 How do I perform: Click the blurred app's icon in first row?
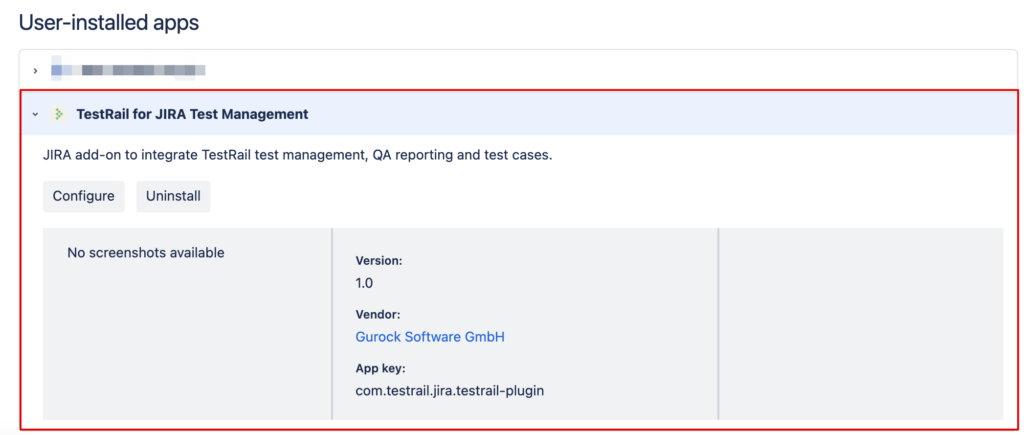pos(58,70)
